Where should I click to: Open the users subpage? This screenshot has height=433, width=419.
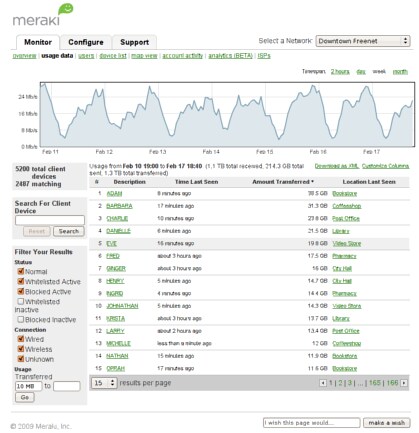click(86, 56)
